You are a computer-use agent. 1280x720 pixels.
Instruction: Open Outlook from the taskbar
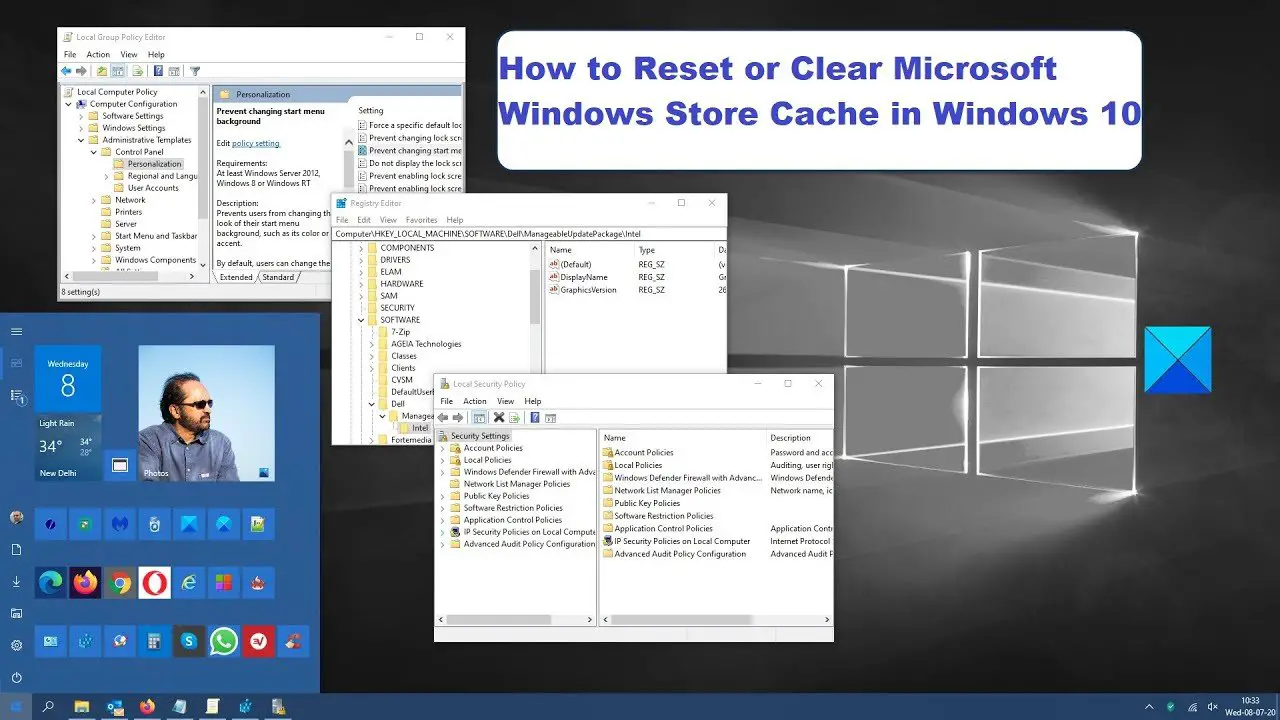pos(115,706)
